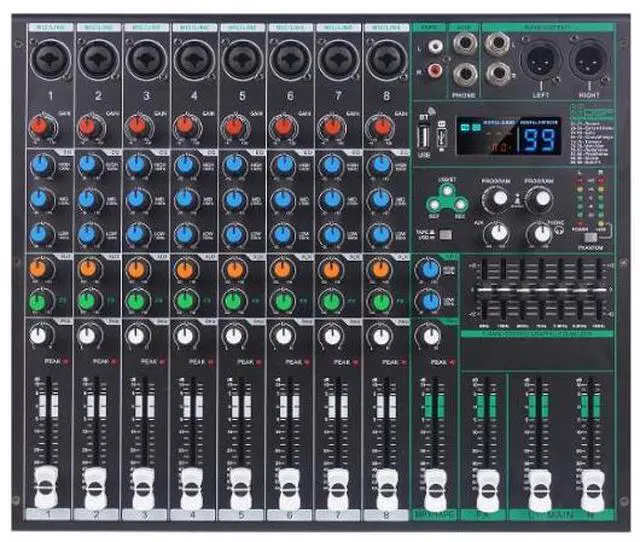
Task: Click the channel 4 blue MID EQ knob
Action: (x=186, y=199)
